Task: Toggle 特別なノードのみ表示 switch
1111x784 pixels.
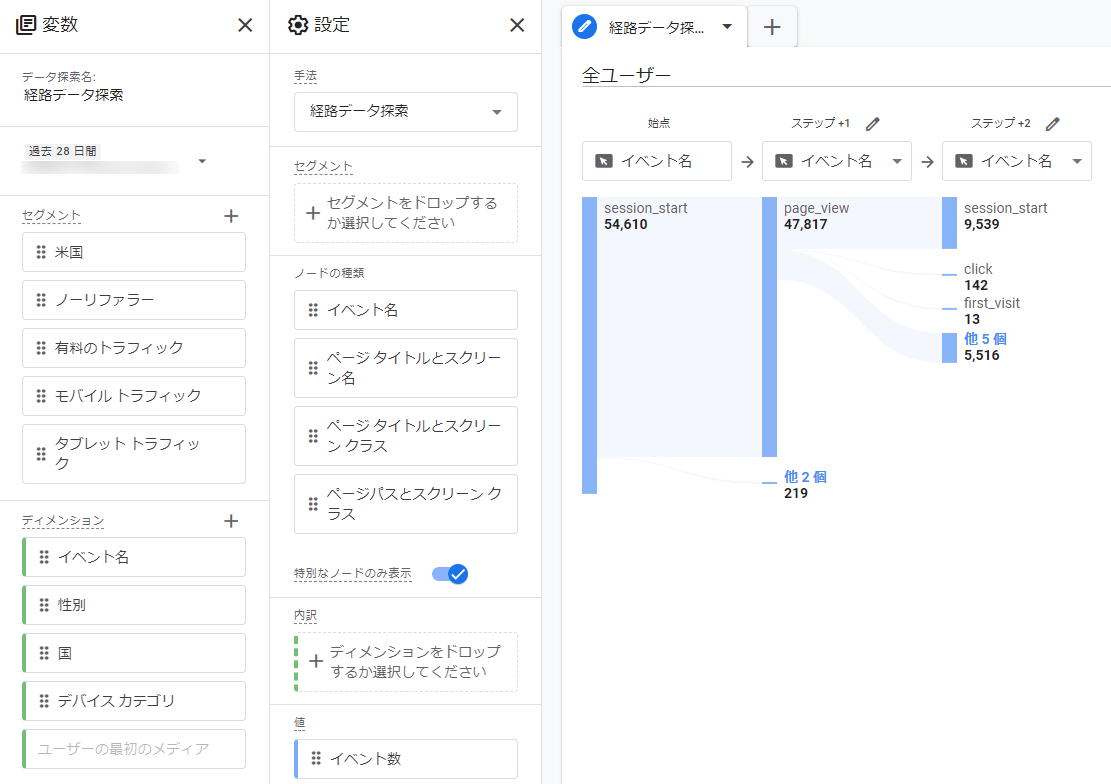Action: 450,574
